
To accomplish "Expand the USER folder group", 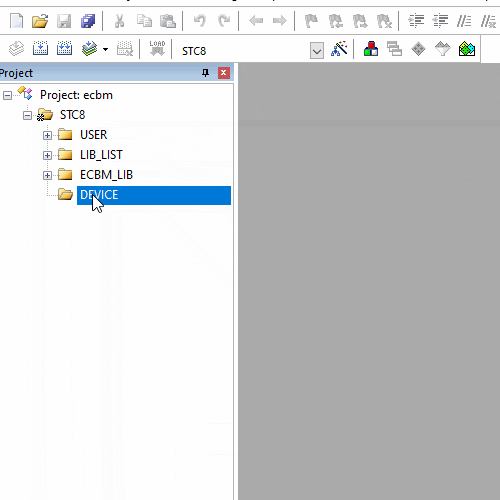I will 47,135.
